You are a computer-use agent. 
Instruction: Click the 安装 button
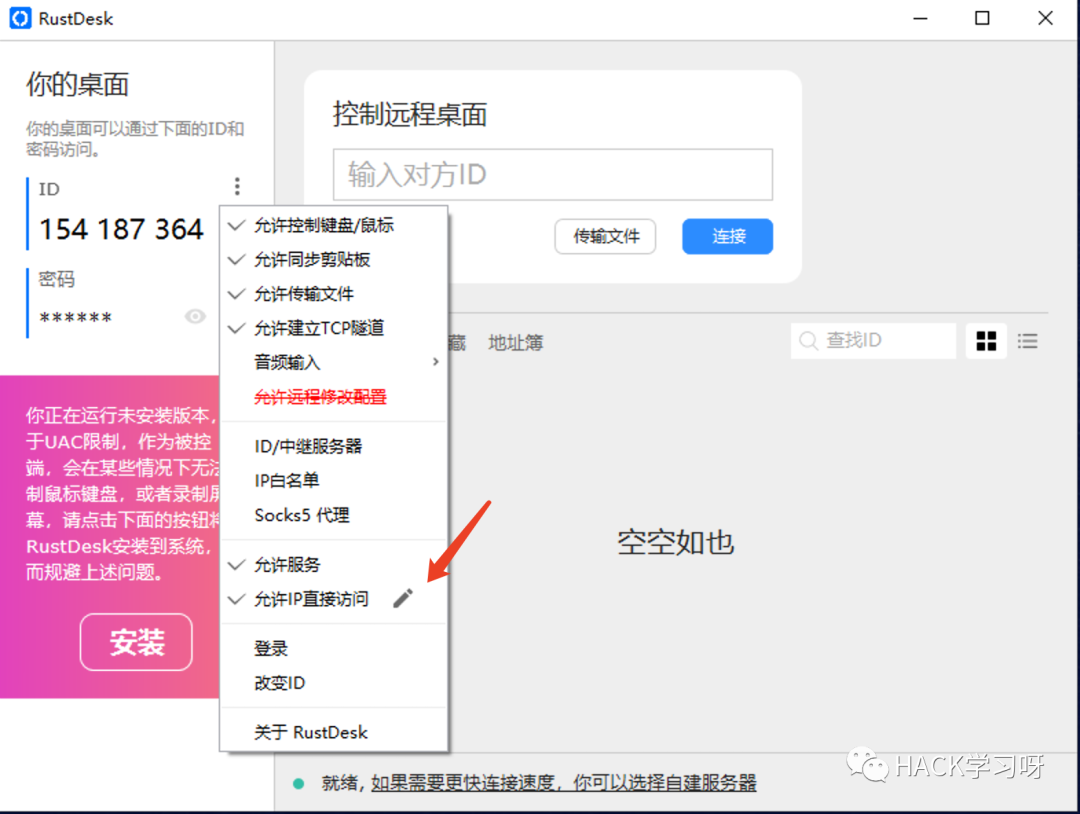[x=136, y=642]
